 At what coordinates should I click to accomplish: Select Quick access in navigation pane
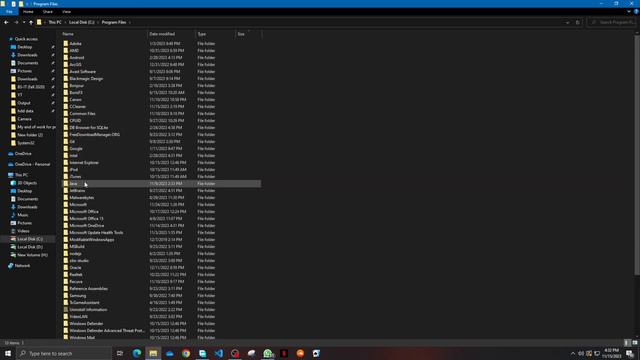(26, 39)
